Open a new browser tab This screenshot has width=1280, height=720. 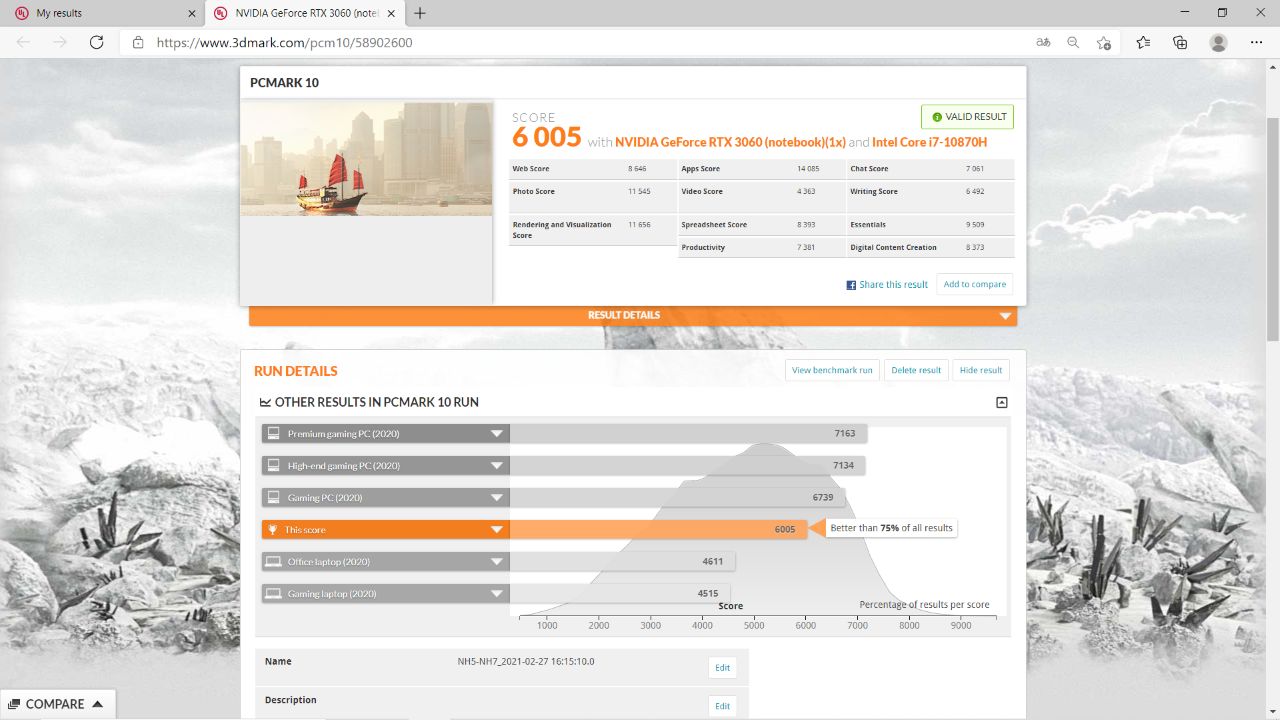coord(420,13)
